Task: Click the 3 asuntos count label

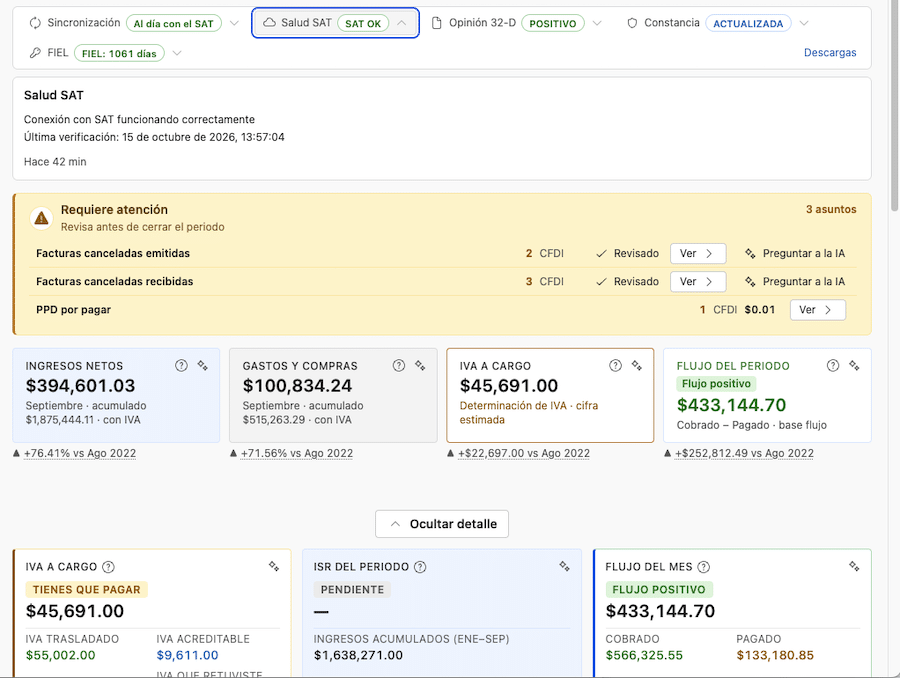Action: click(831, 210)
